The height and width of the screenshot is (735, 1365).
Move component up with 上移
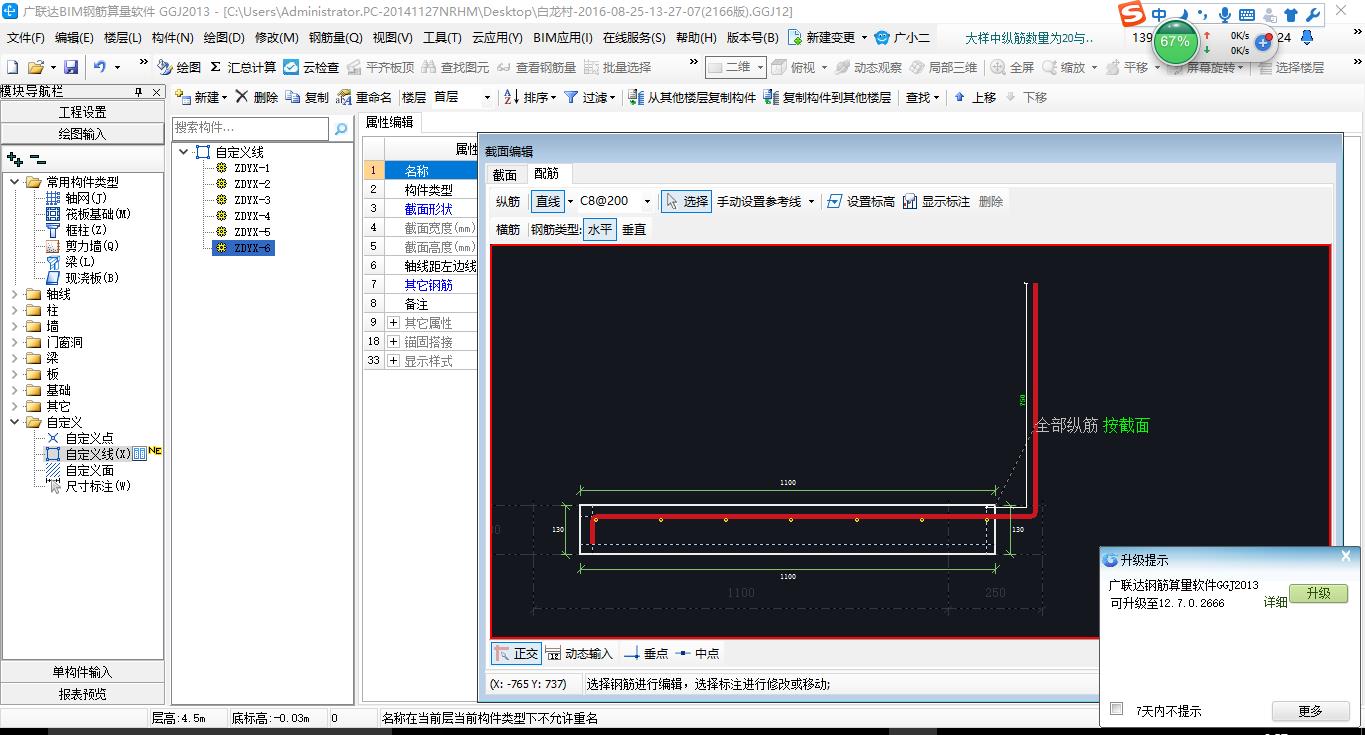975,97
